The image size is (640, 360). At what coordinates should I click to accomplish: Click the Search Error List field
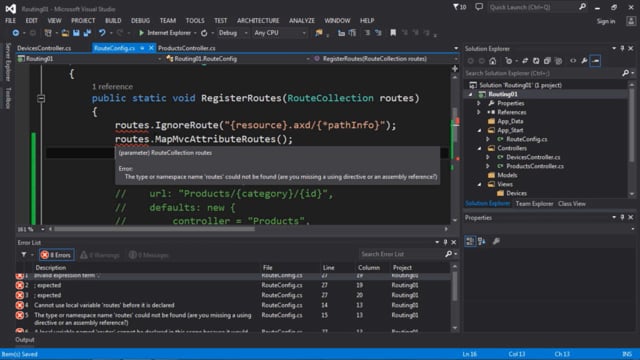coord(401,254)
